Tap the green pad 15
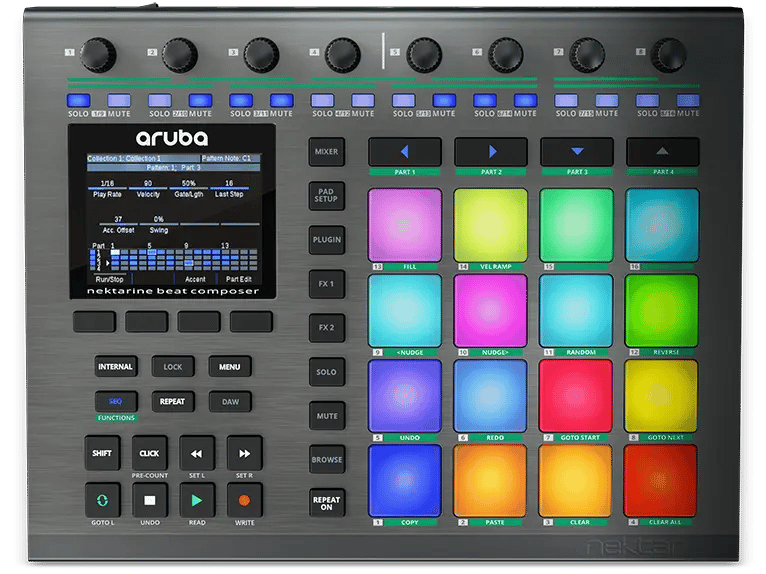Screen dimensions: 766x574 576,225
